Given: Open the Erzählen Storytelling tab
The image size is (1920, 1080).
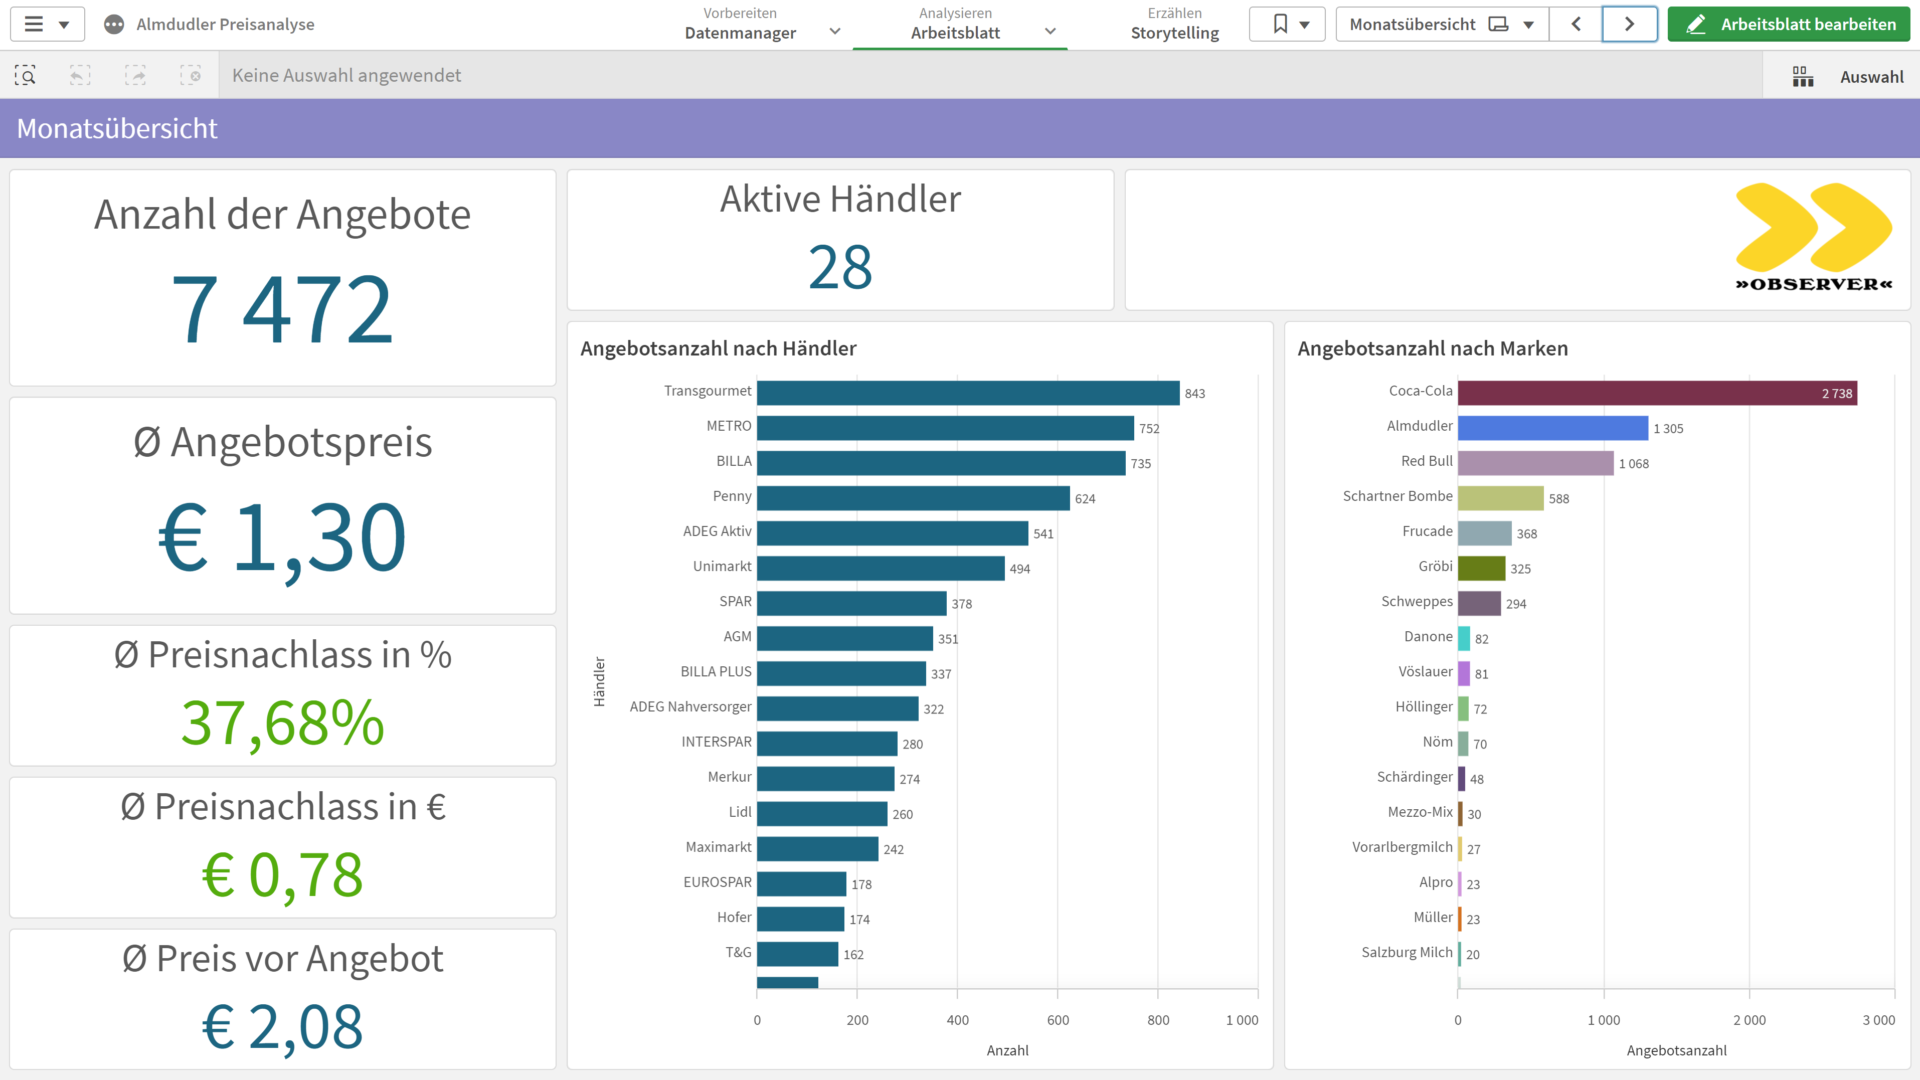Looking at the screenshot, I should click(x=1175, y=24).
